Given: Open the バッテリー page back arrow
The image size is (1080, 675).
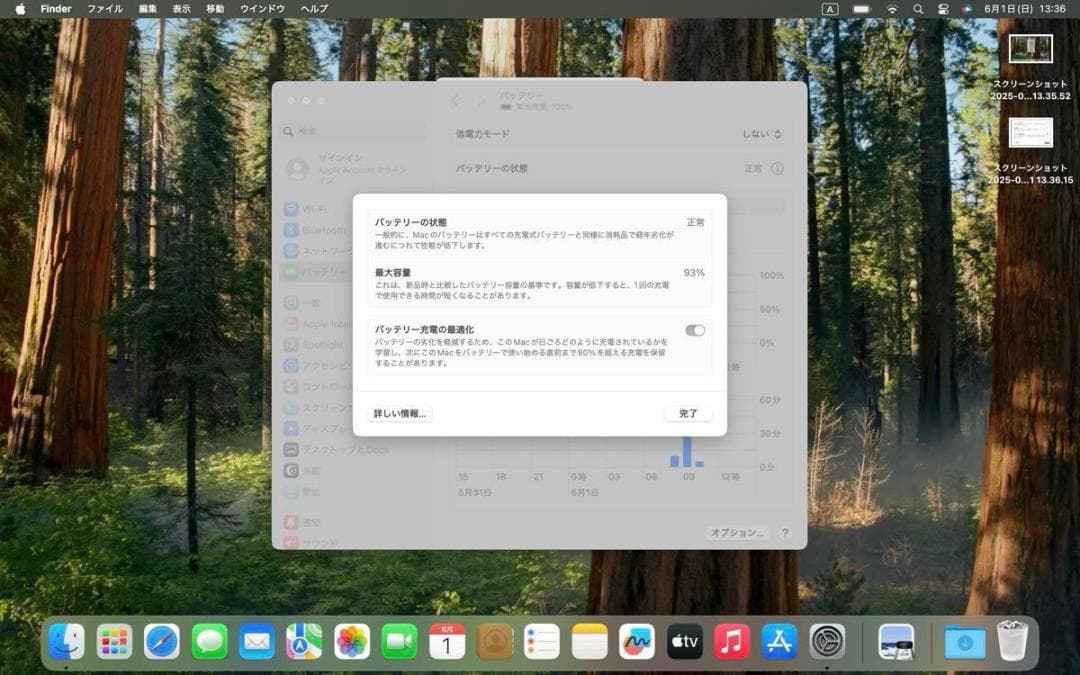Looking at the screenshot, I should pyautogui.click(x=454, y=99).
